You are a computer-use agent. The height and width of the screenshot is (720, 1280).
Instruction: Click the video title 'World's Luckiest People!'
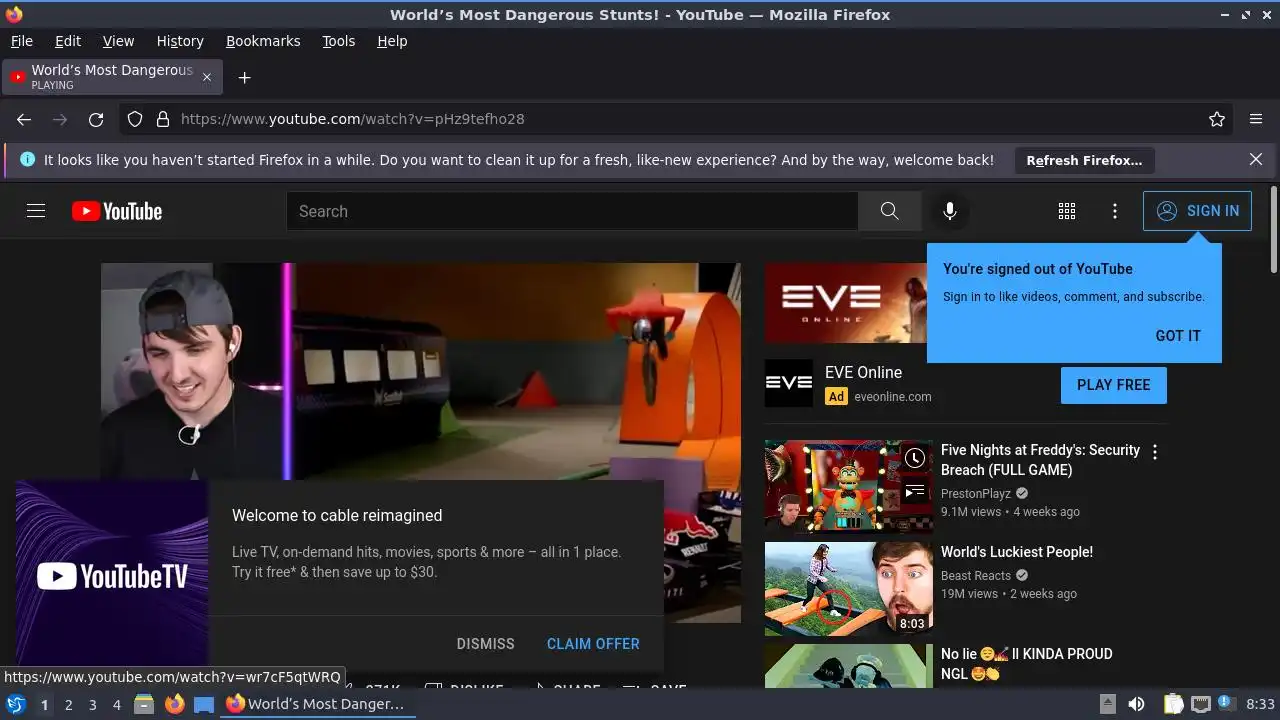tap(1017, 552)
